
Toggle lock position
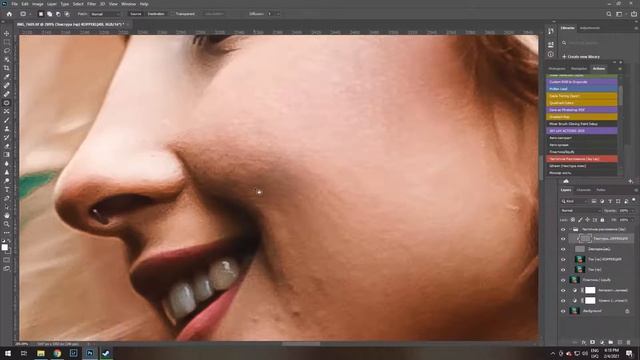[x=588, y=220]
